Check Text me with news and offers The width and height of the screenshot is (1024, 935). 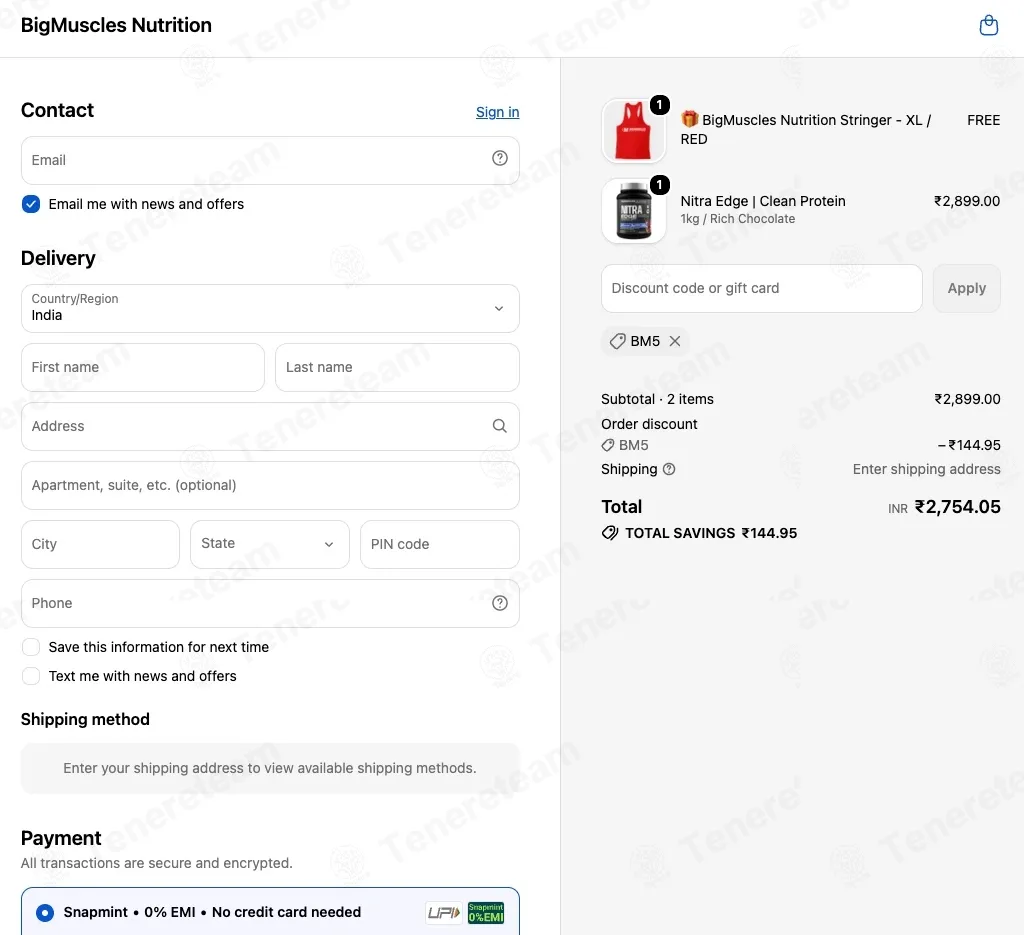31,676
